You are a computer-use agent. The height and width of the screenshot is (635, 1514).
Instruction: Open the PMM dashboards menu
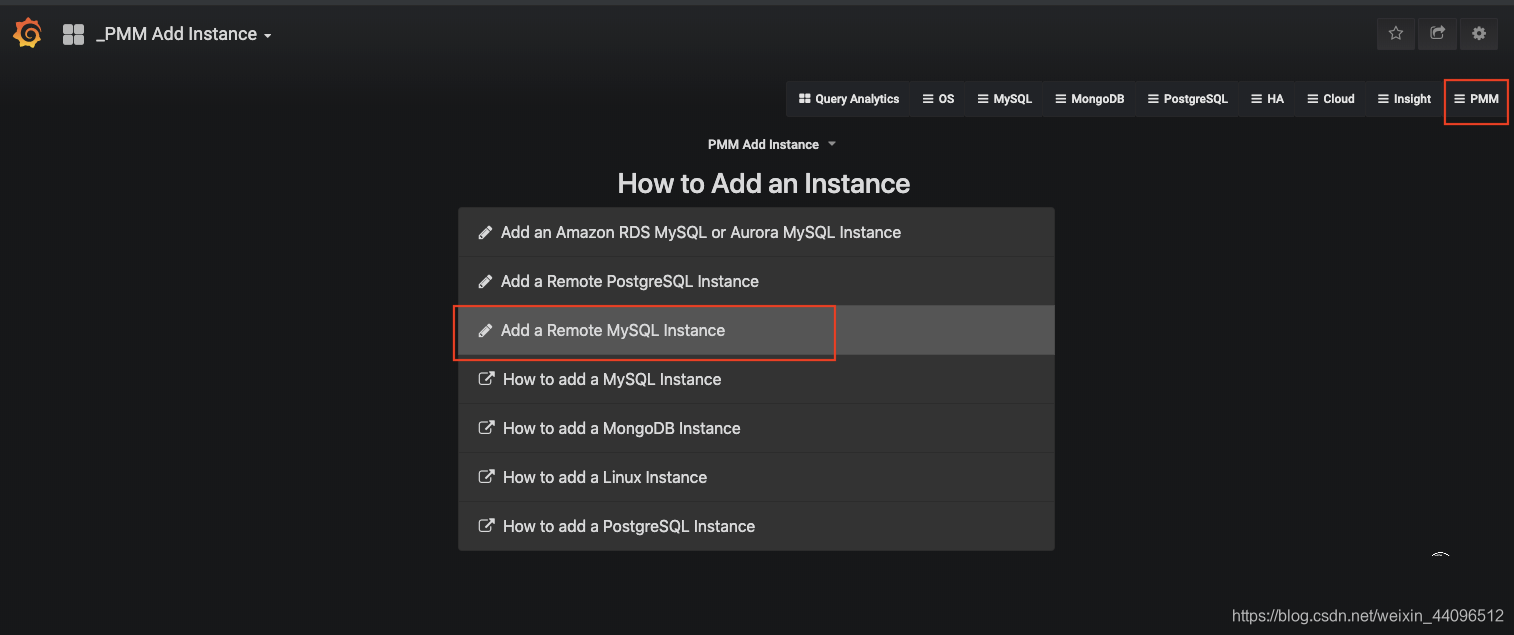pyautogui.click(x=1476, y=99)
